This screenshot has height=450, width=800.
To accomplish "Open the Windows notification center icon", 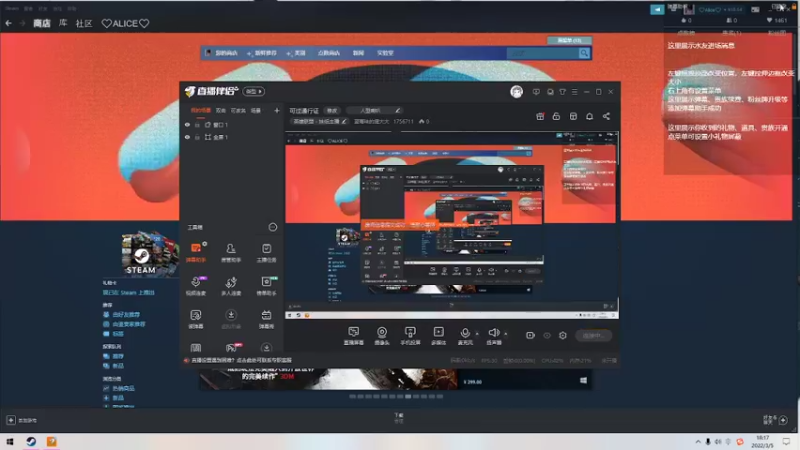I will point(786,442).
